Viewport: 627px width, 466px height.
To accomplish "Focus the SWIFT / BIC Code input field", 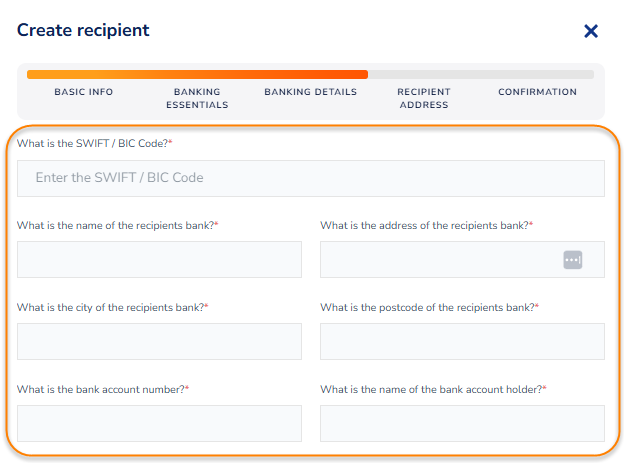I will 310,178.
